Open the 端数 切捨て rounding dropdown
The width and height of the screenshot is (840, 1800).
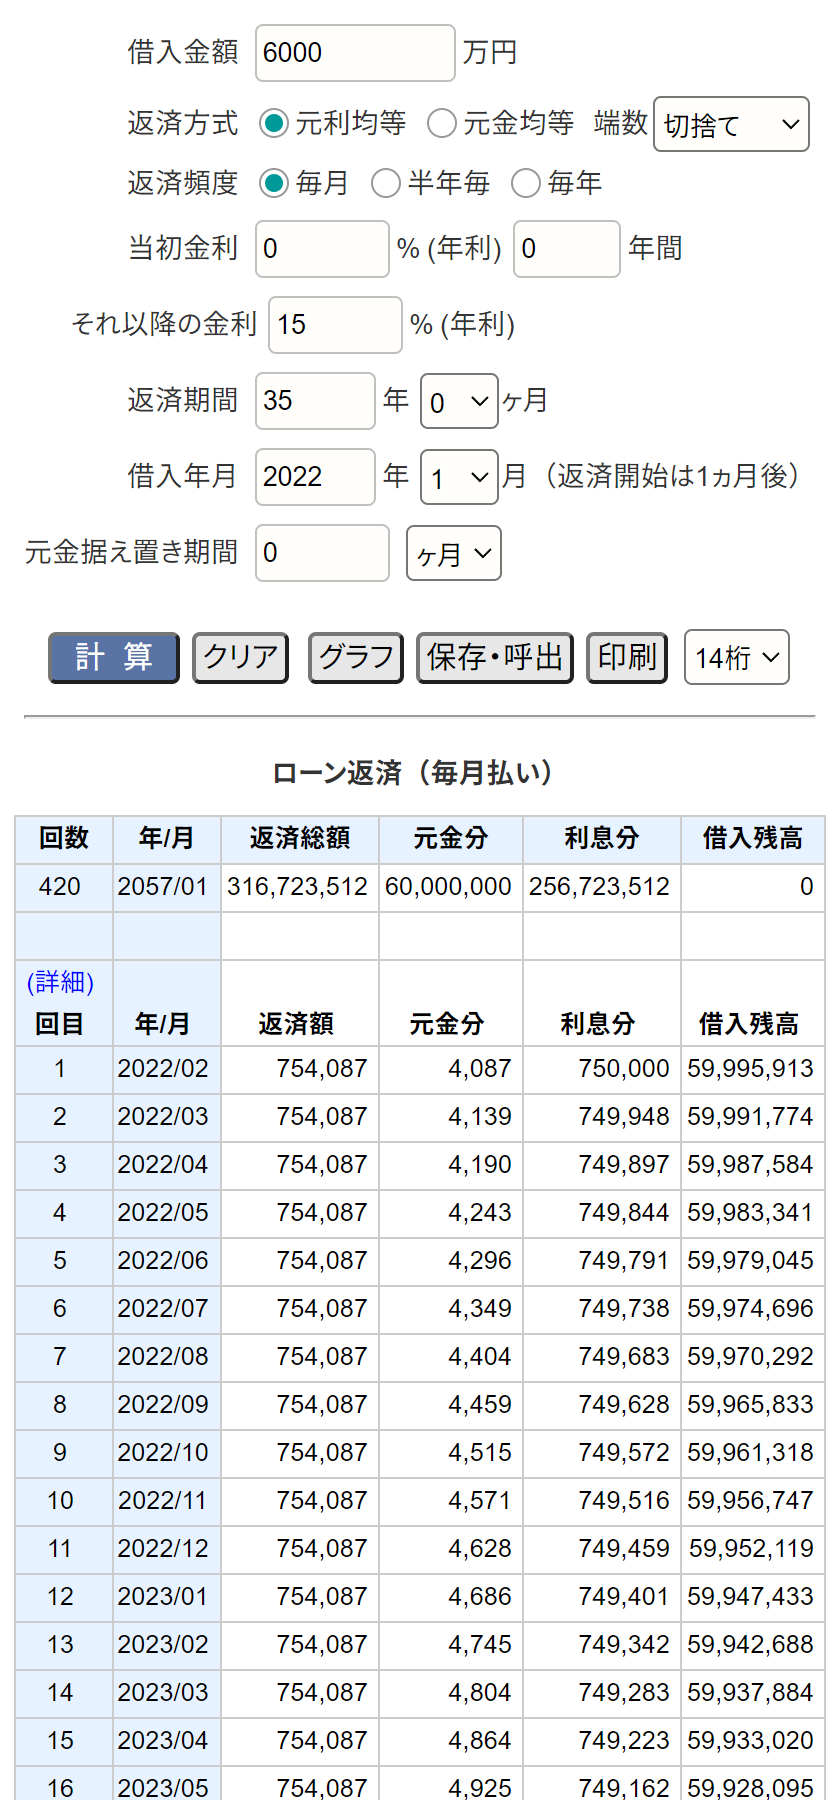coord(731,125)
